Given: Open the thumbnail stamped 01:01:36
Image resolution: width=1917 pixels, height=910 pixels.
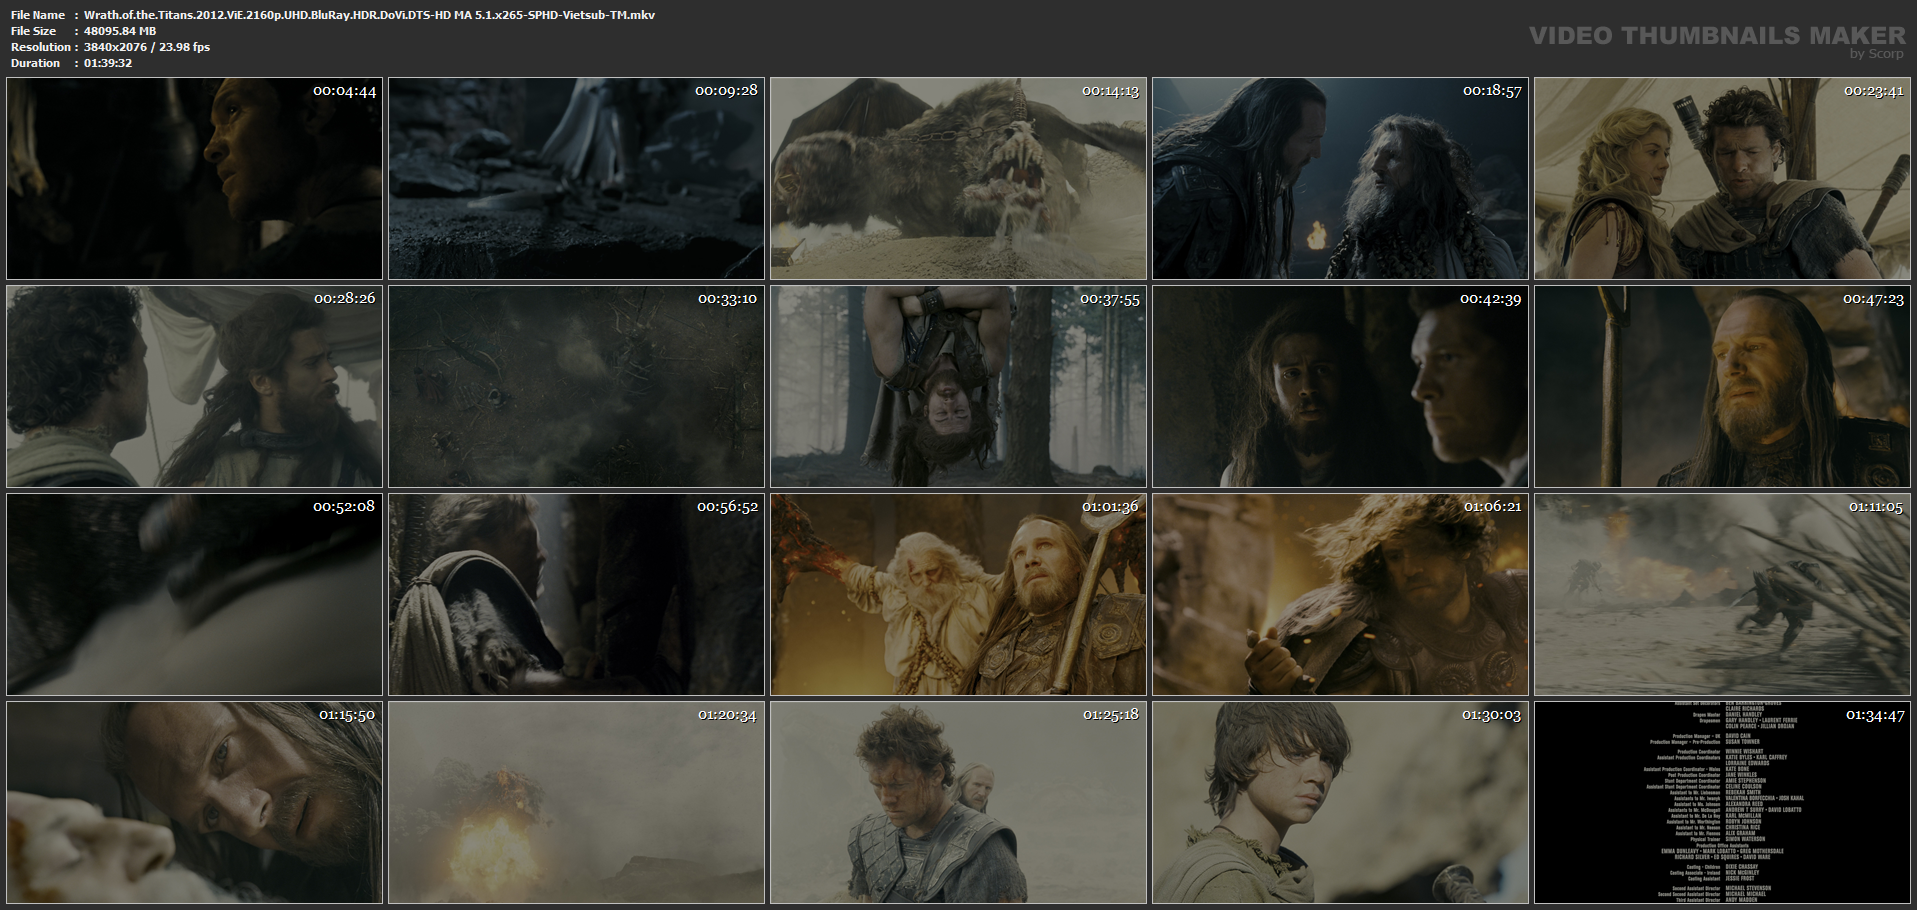Looking at the screenshot, I should click(958, 595).
